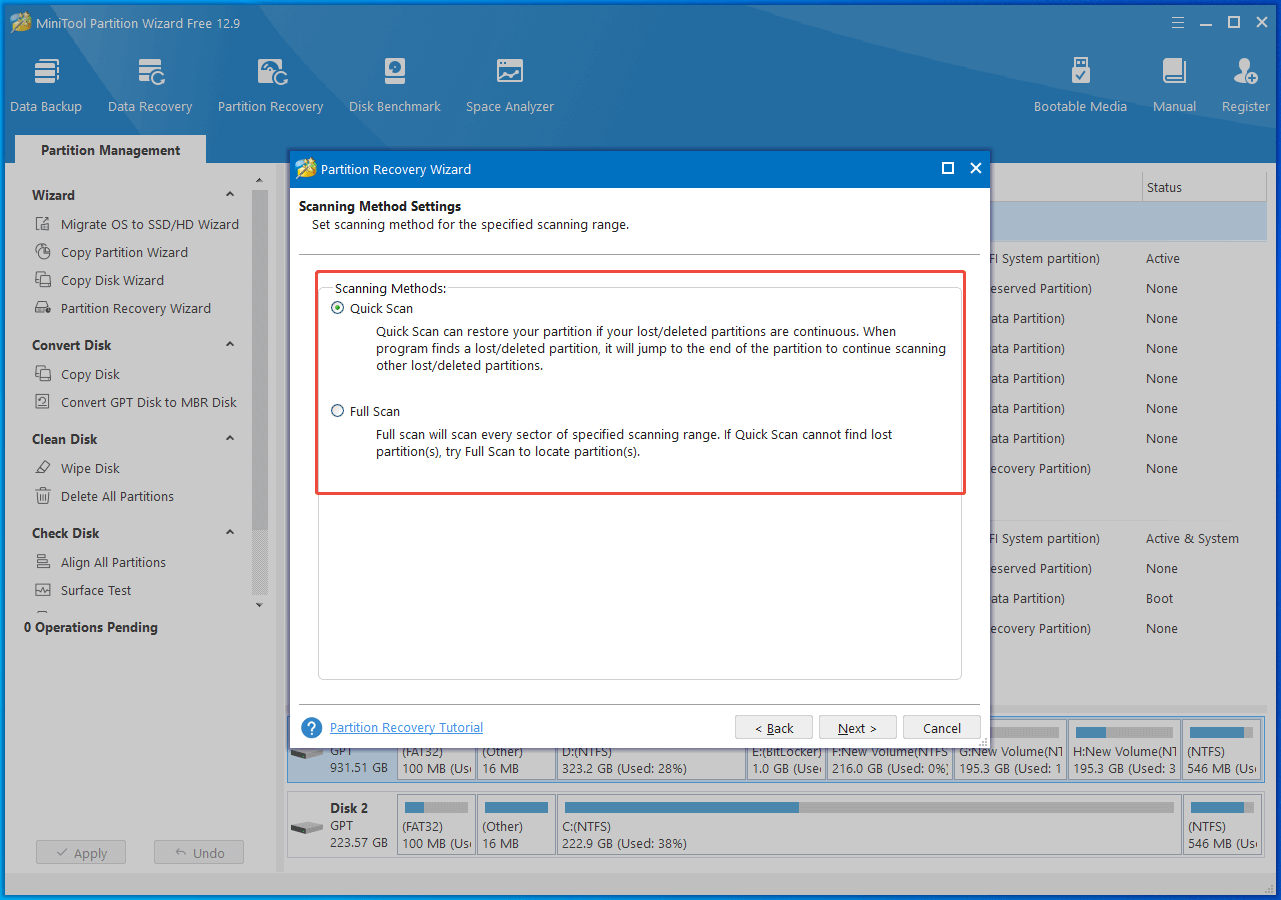
Task: Click the Register icon
Action: pos(1245,85)
